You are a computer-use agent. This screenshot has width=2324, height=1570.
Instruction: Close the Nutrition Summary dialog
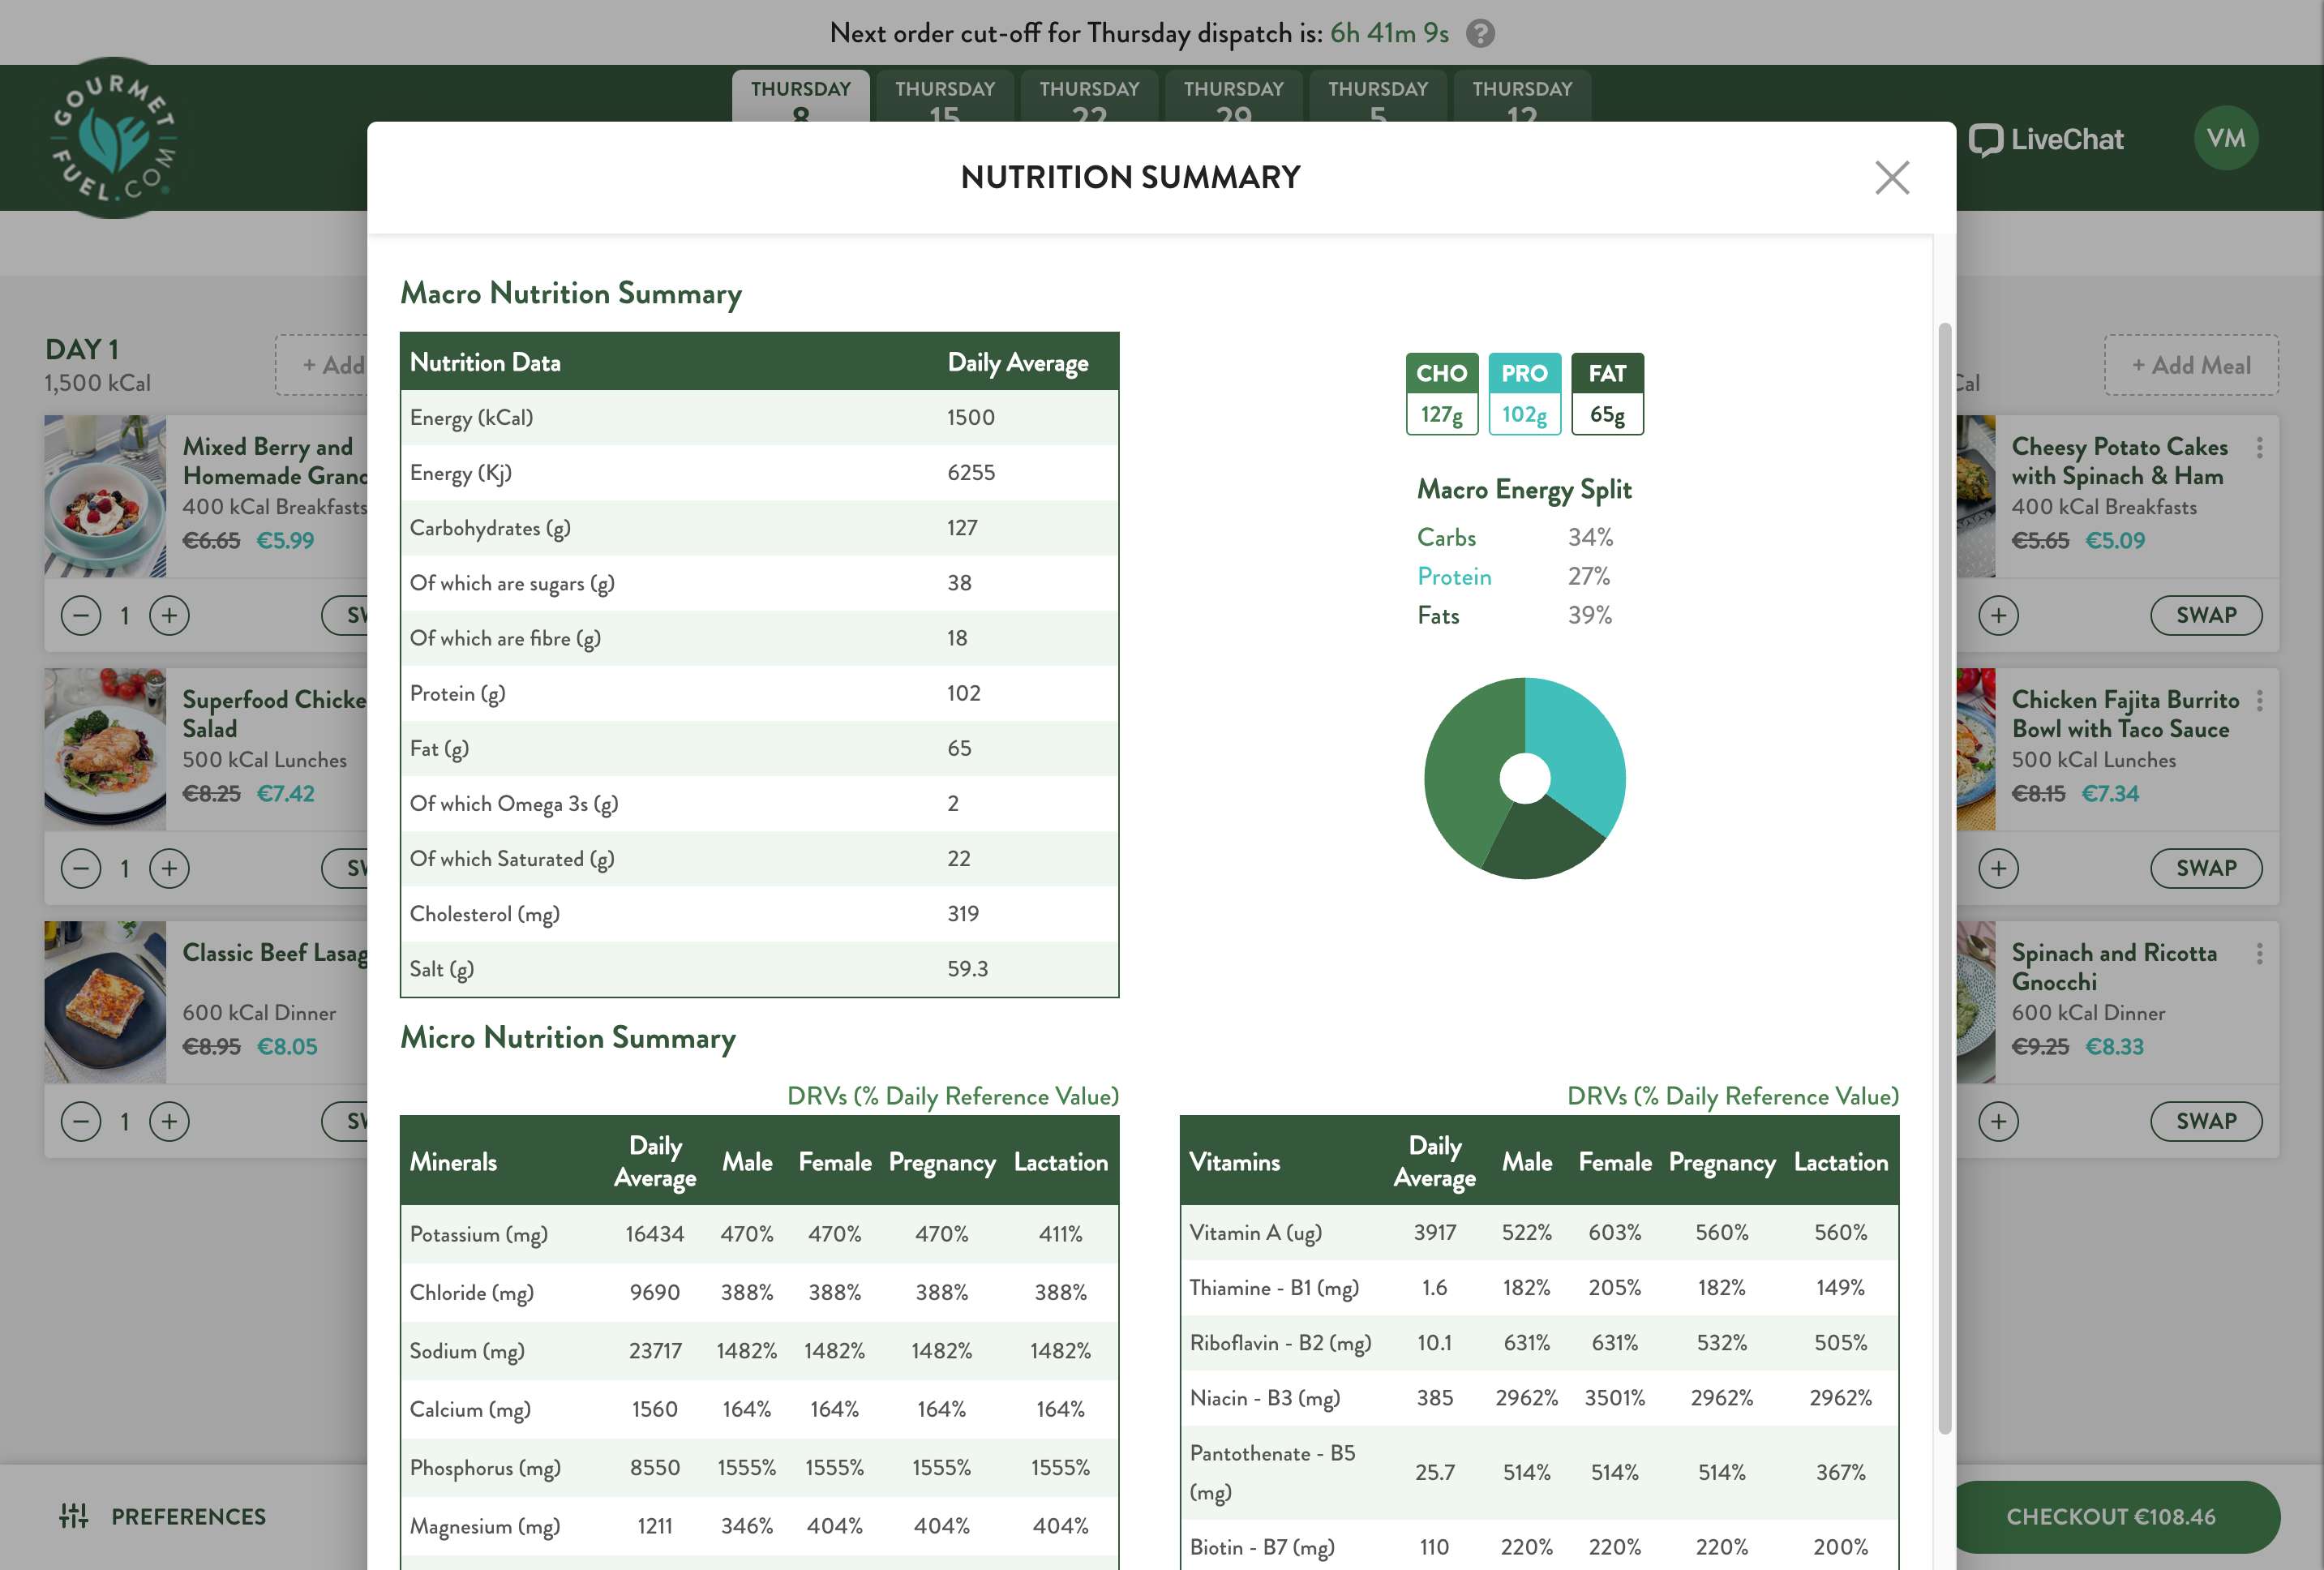click(x=1891, y=178)
